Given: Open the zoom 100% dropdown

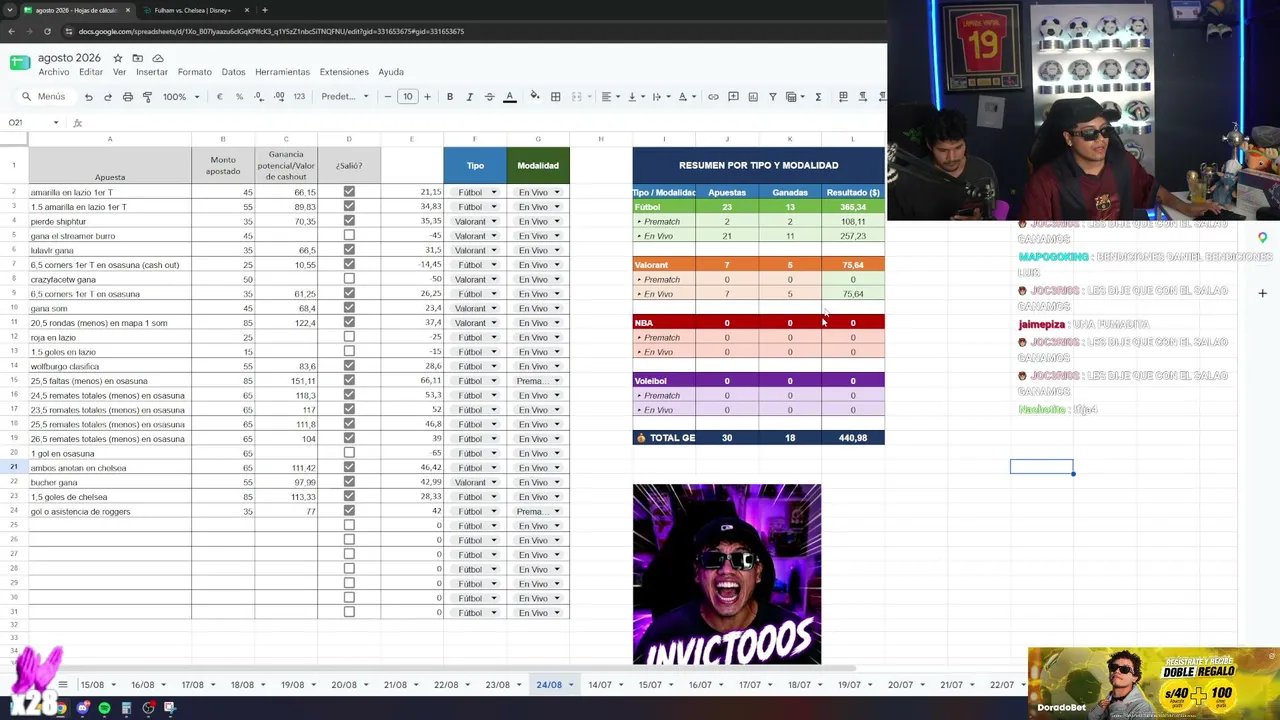Looking at the screenshot, I should pyautogui.click(x=181, y=97).
